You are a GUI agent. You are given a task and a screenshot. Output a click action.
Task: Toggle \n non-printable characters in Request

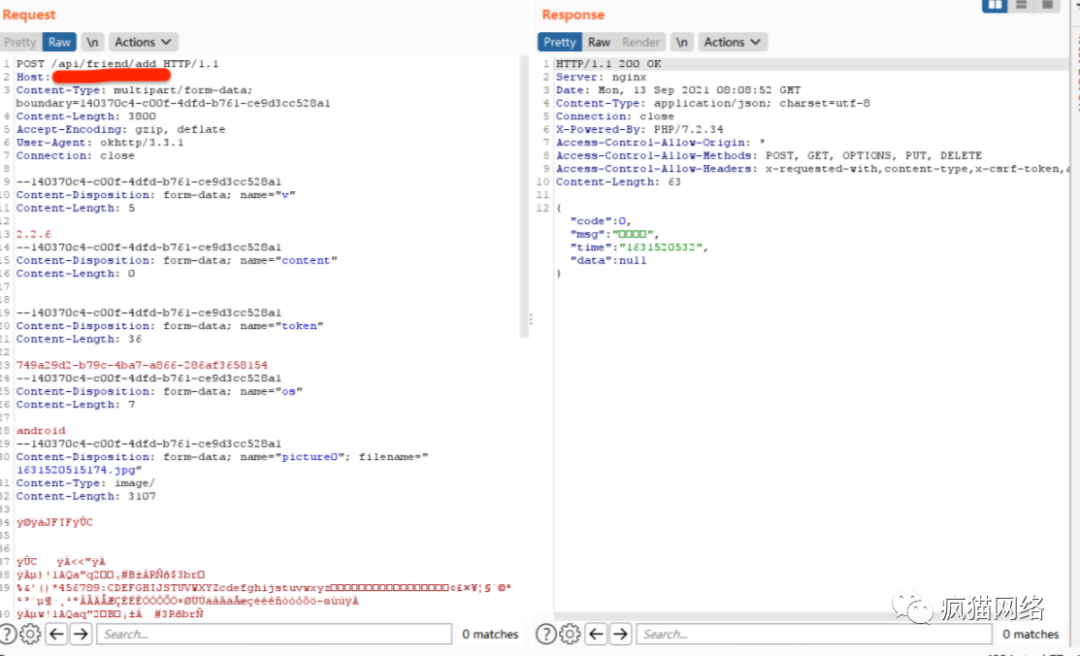pyautogui.click(x=92, y=42)
